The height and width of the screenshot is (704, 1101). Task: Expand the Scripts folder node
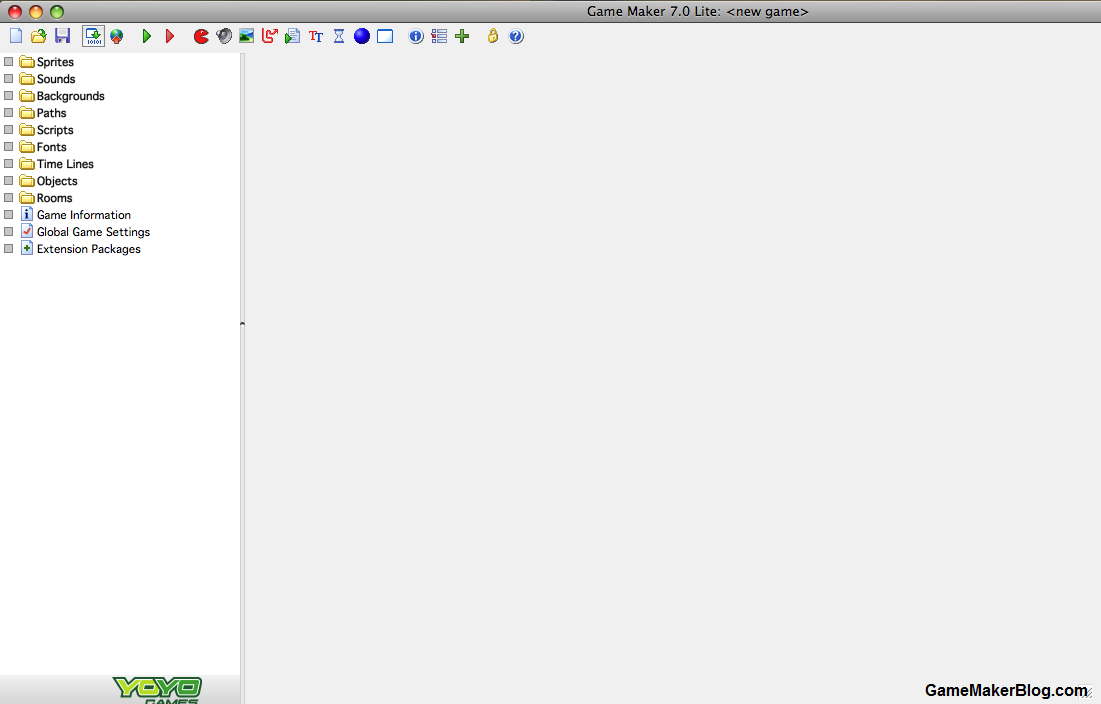click(x=8, y=130)
